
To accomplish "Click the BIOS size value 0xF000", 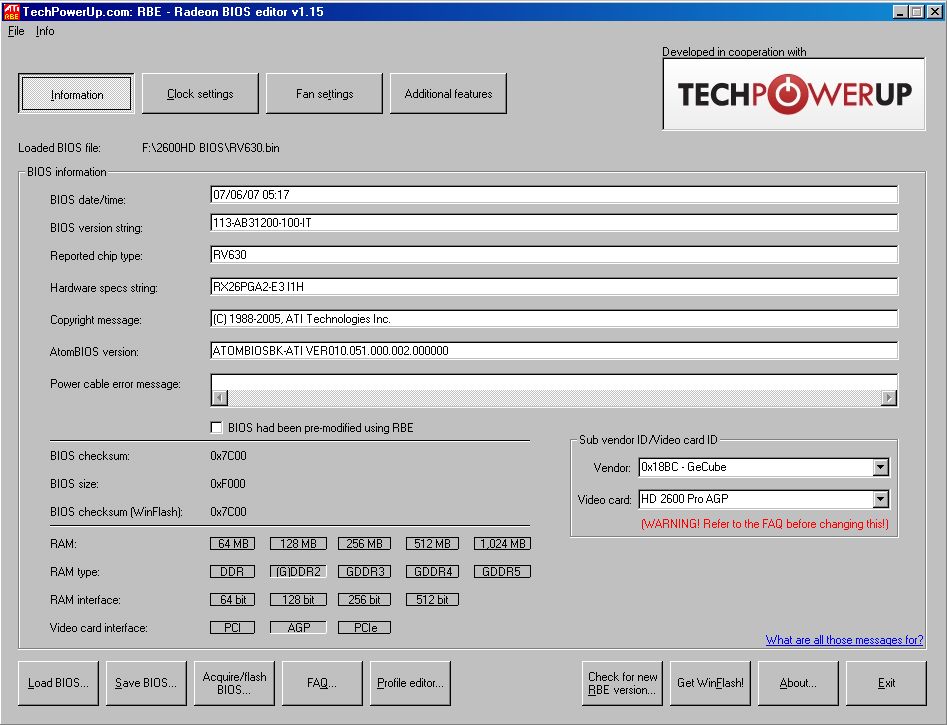I will [x=228, y=483].
